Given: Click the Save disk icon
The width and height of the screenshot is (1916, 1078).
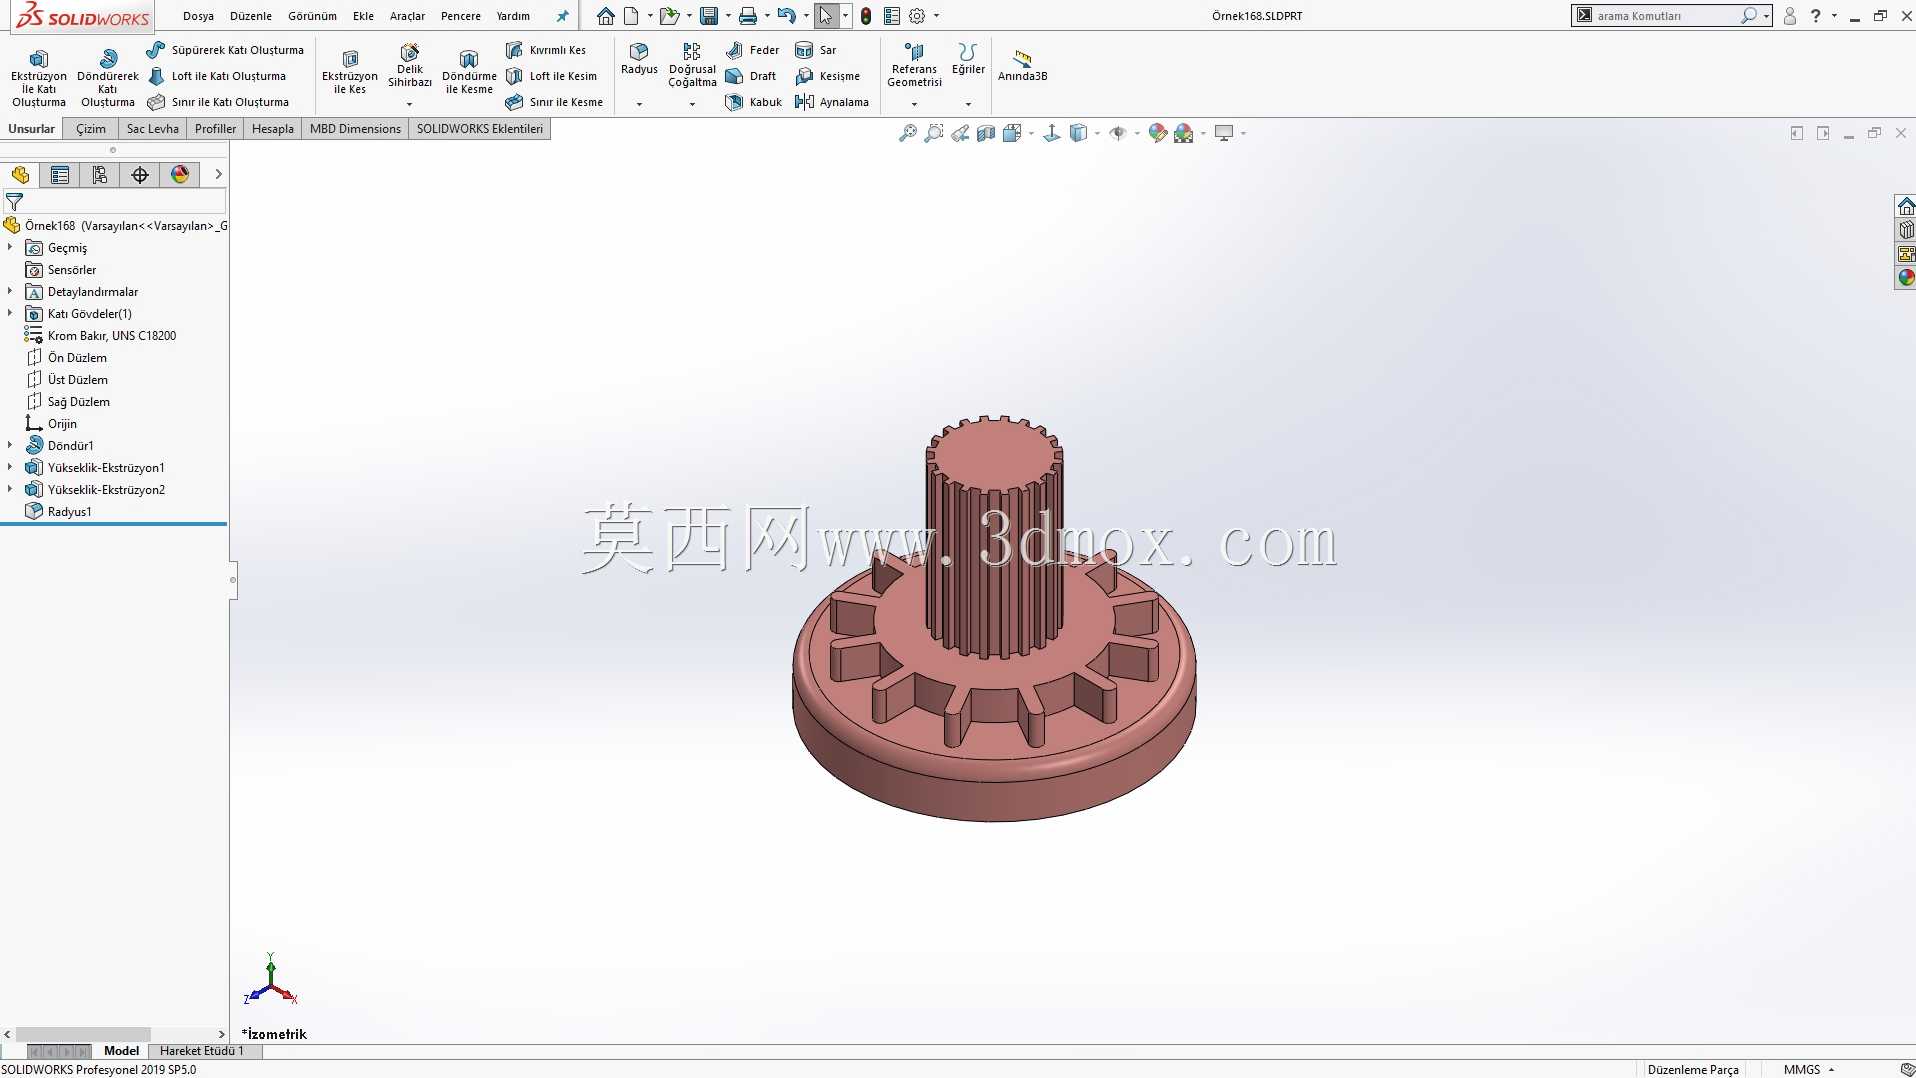Looking at the screenshot, I should (709, 16).
